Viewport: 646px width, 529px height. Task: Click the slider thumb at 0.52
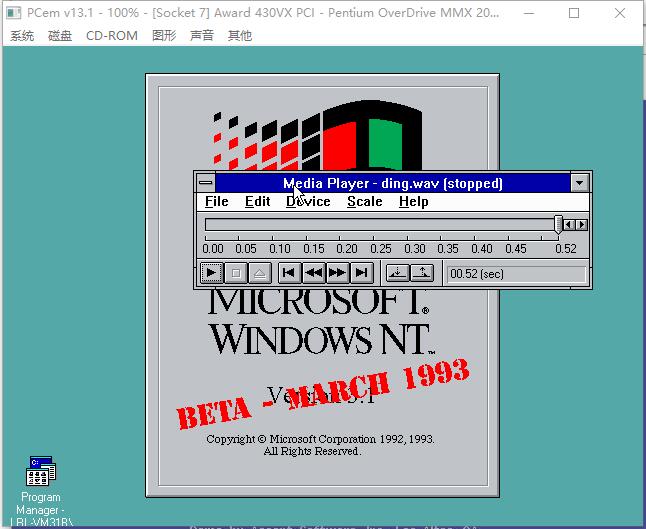pyautogui.click(x=558, y=225)
